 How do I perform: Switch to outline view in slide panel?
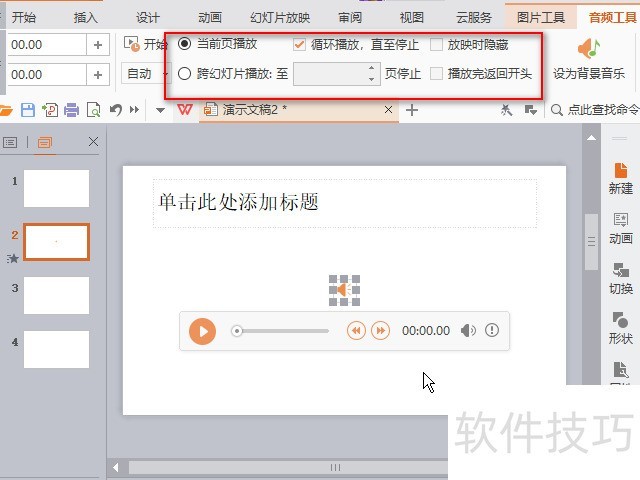(x=10, y=142)
